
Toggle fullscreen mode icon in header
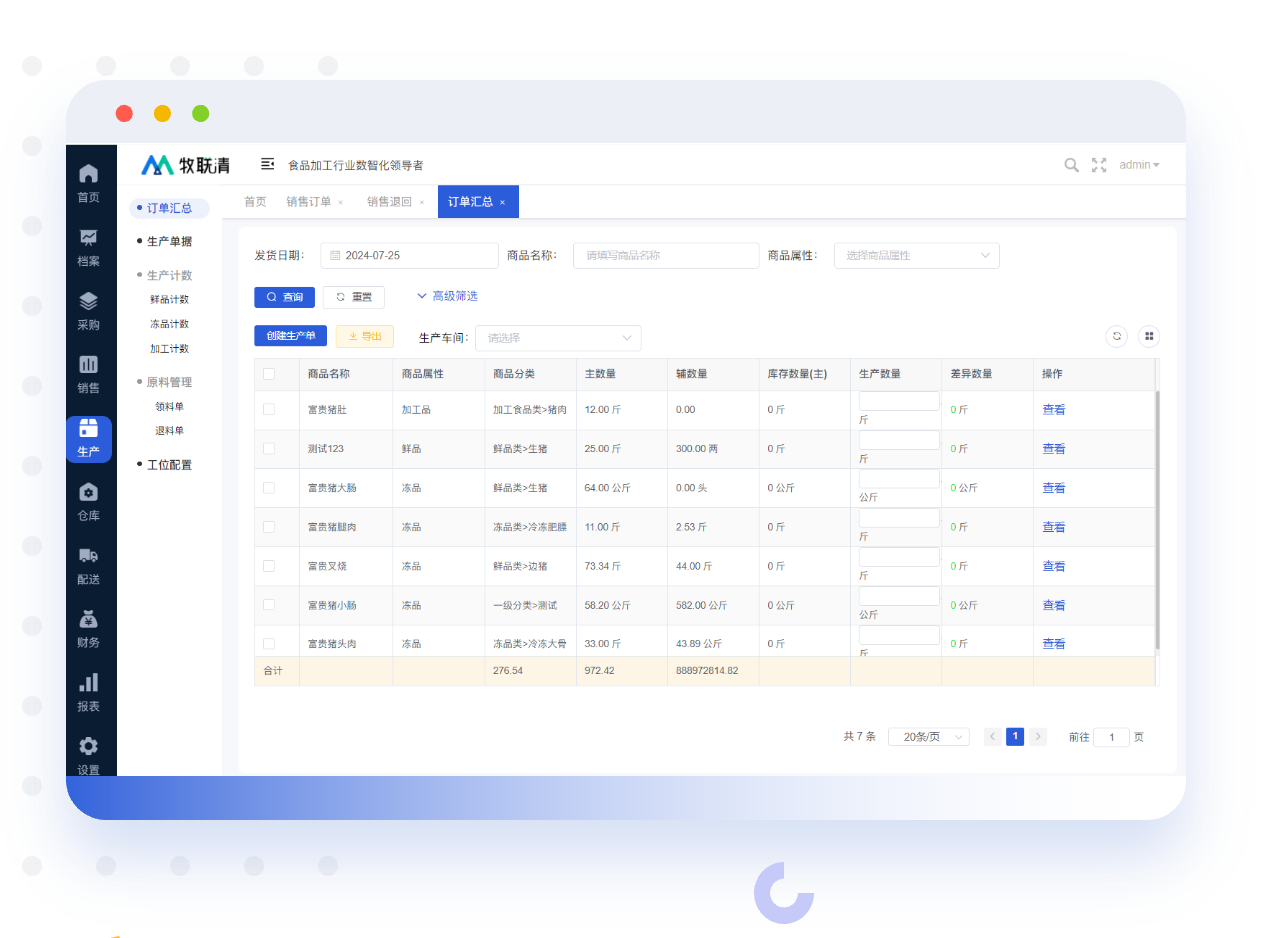point(1099,165)
